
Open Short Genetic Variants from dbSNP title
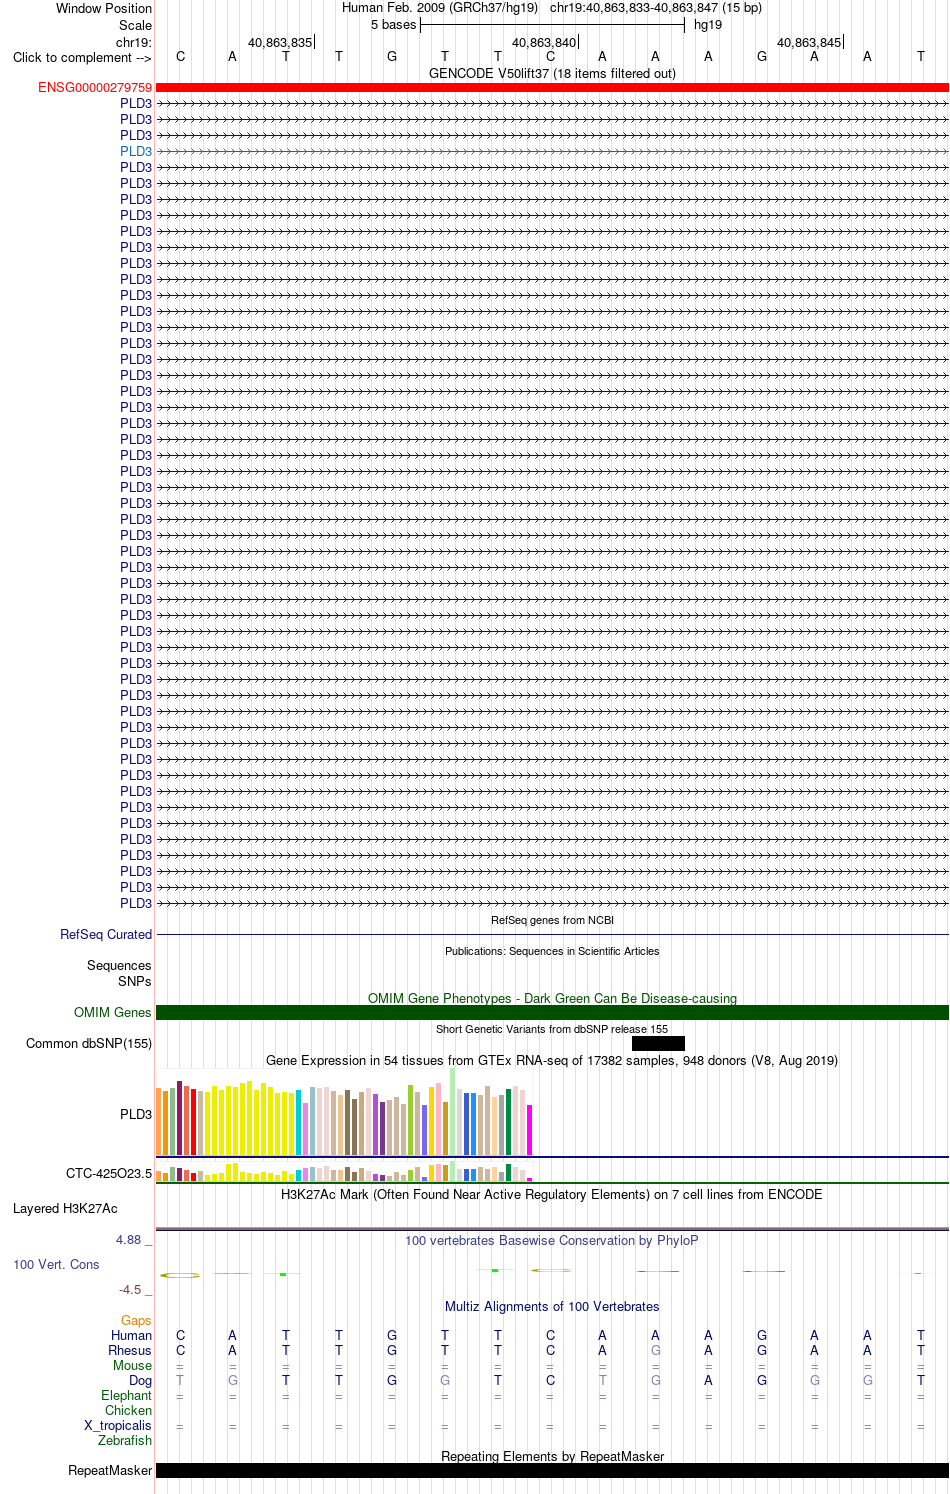[x=552, y=1029]
